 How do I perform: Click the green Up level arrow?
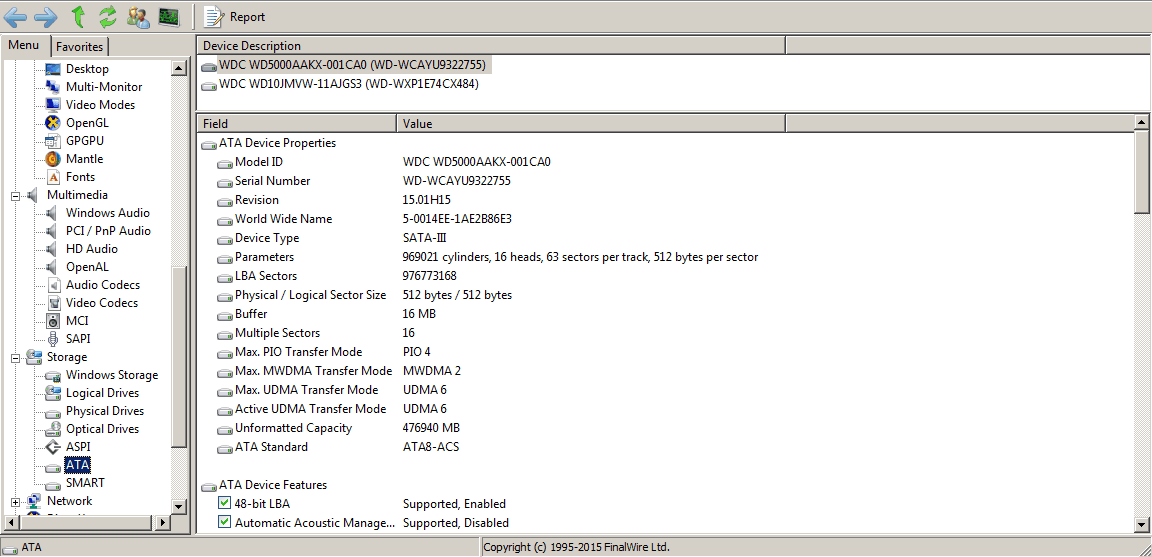tap(78, 16)
